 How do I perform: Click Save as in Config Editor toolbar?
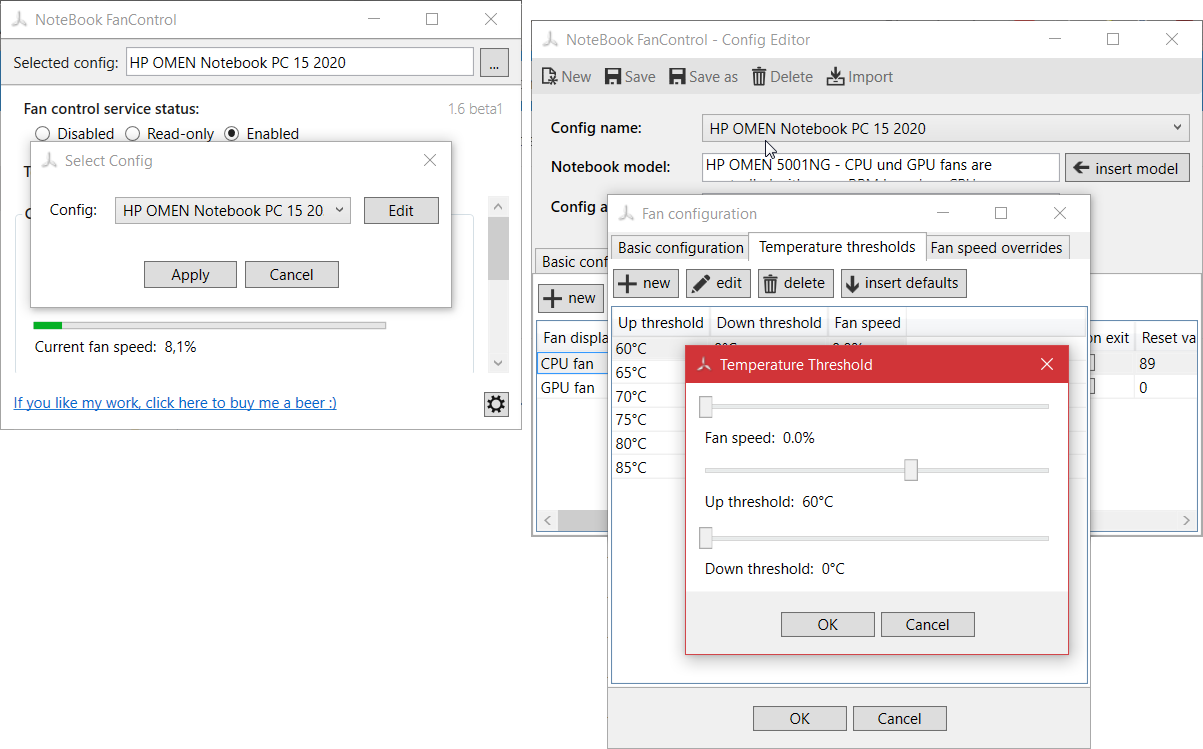703,77
